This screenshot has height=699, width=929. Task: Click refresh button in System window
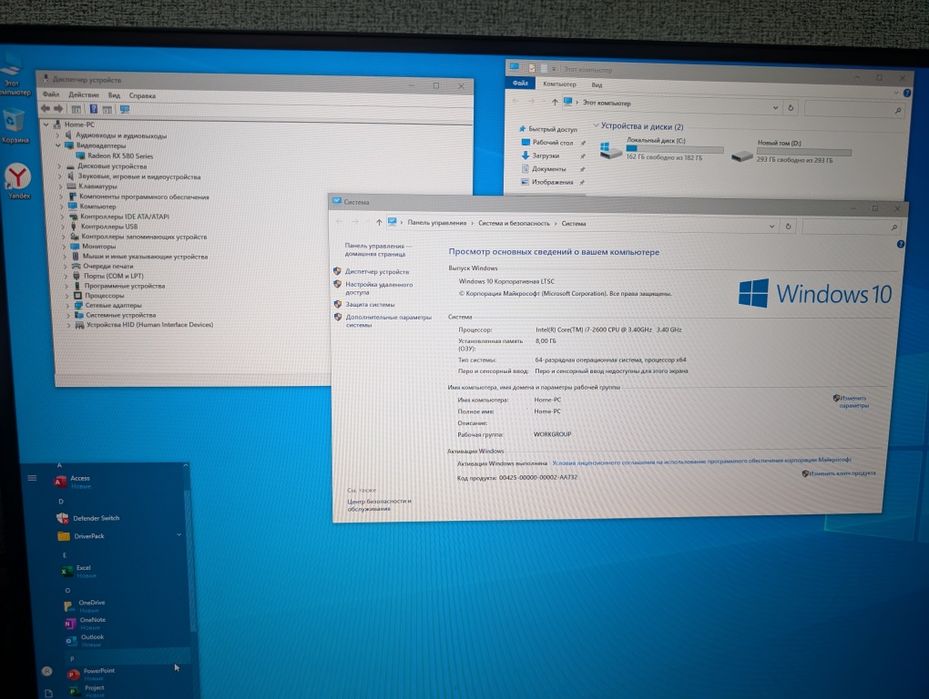tap(787, 226)
